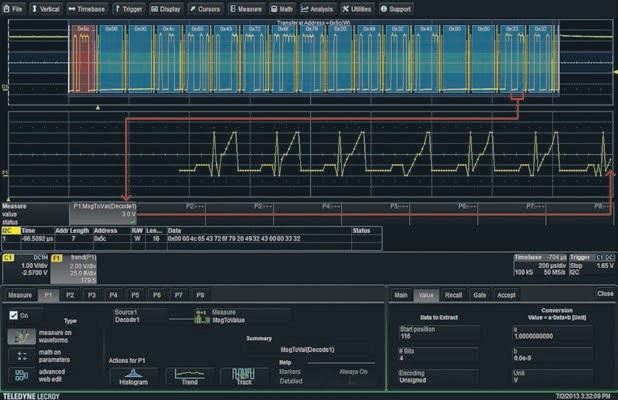Select measure on waveforms type icon
The height and width of the screenshot is (400, 618).
tap(22, 337)
